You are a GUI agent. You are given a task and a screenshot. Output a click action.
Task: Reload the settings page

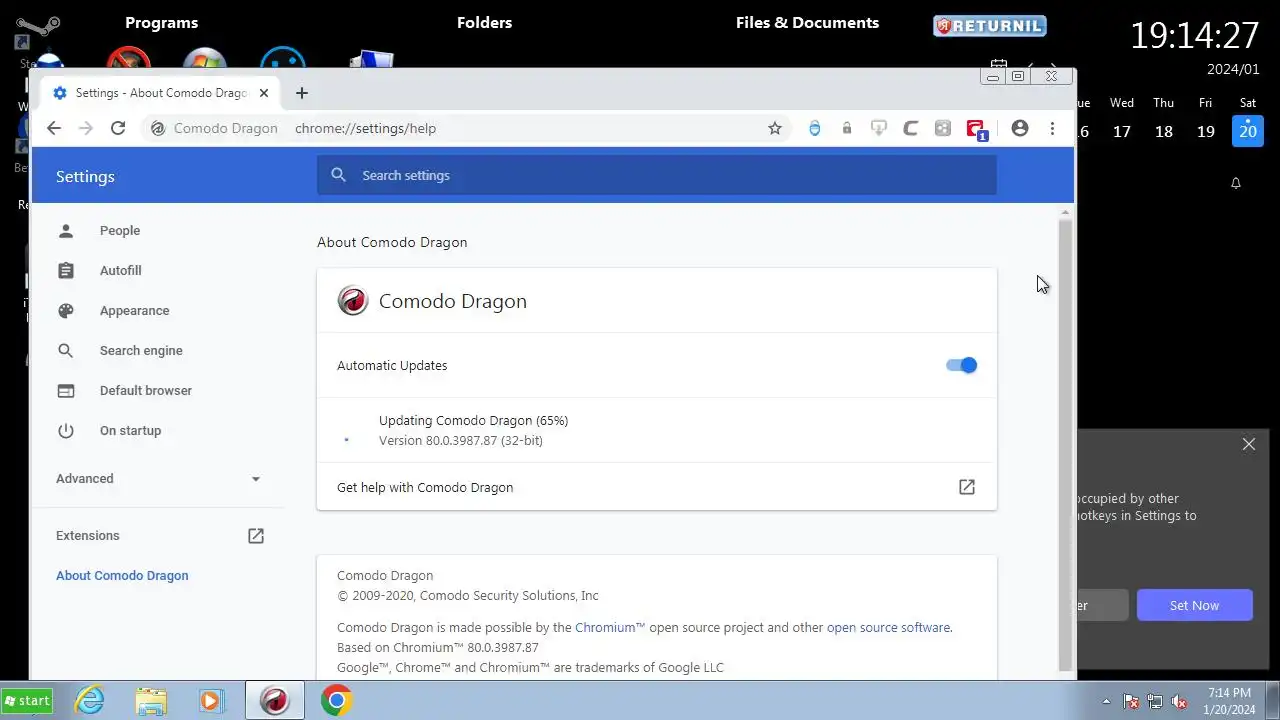(x=118, y=128)
